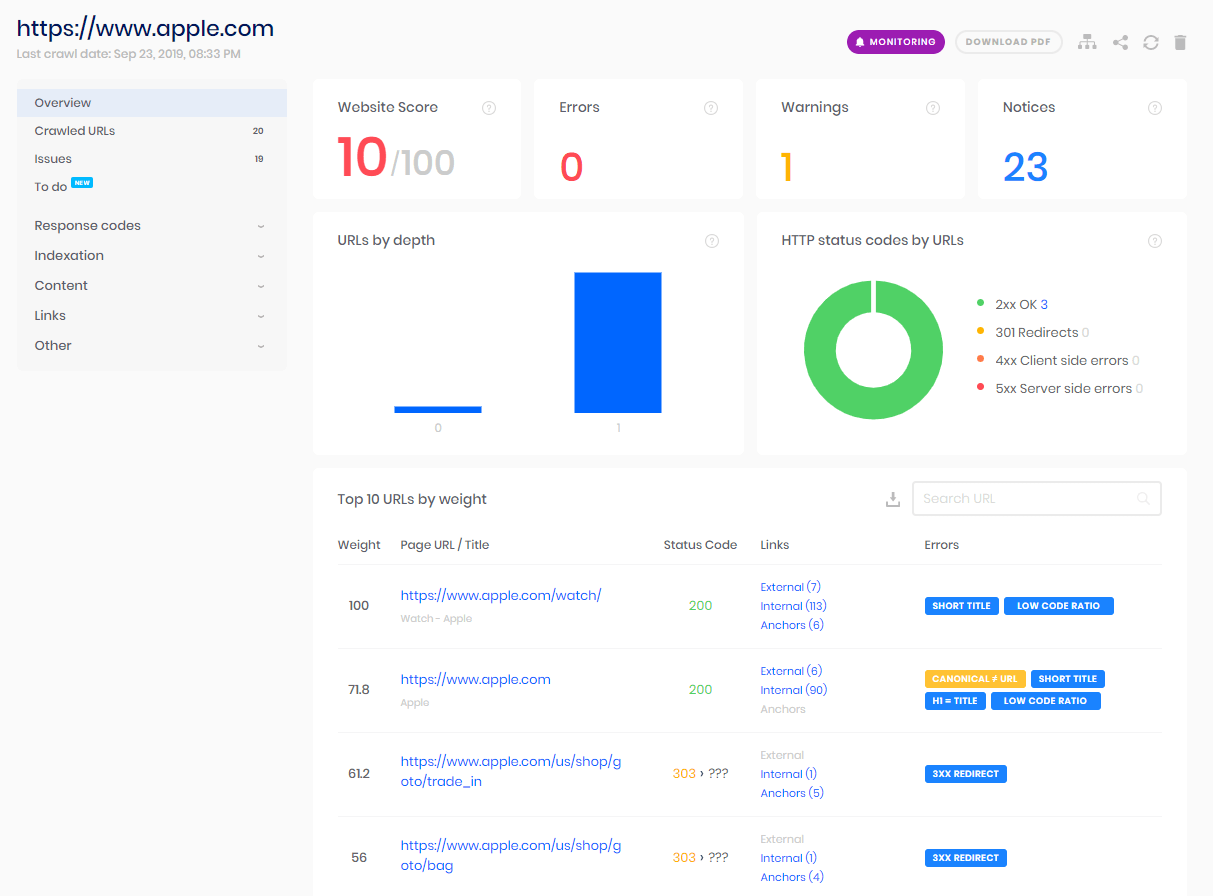
Task: Click the depth 0 bar in chart
Action: (438, 409)
